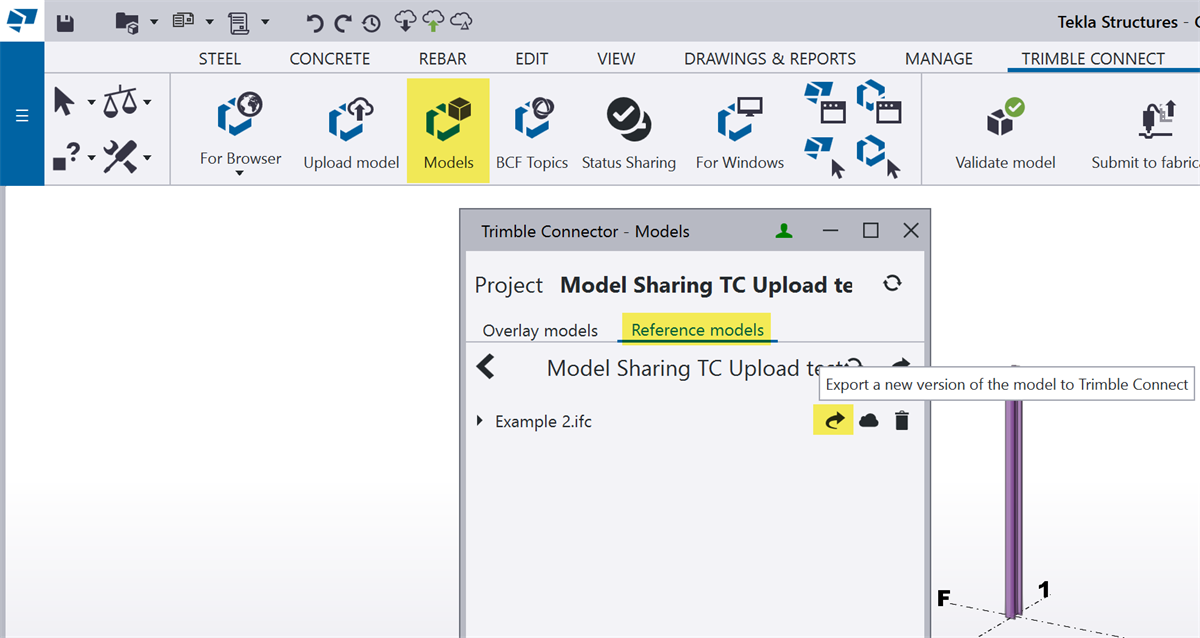The height and width of the screenshot is (638, 1200).
Task: Open the DRAWINGS & REPORTS tab
Action: click(x=770, y=59)
